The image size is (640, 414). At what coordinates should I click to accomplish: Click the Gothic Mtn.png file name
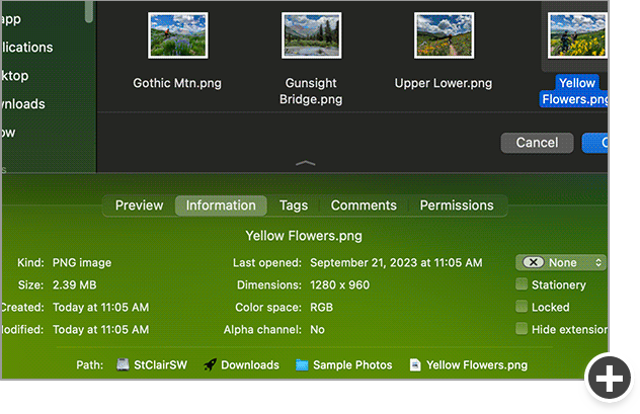click(x=177, y=83)
